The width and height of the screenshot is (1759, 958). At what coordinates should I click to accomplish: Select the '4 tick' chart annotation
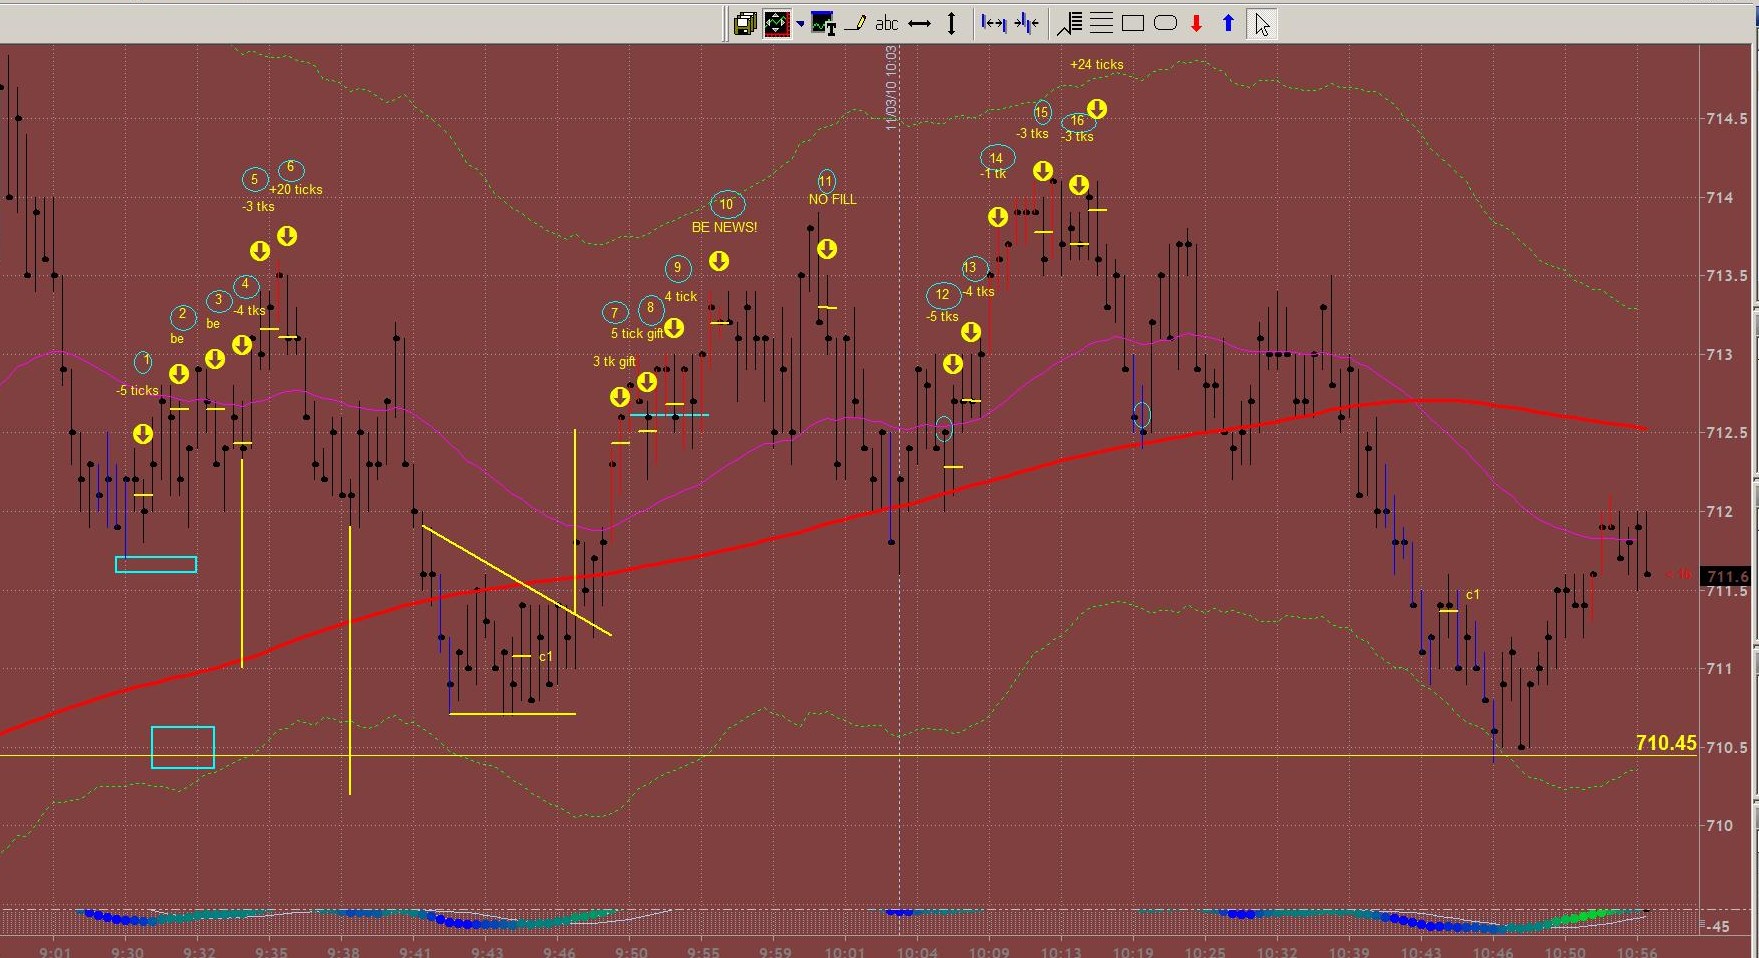tap(681, 296)
